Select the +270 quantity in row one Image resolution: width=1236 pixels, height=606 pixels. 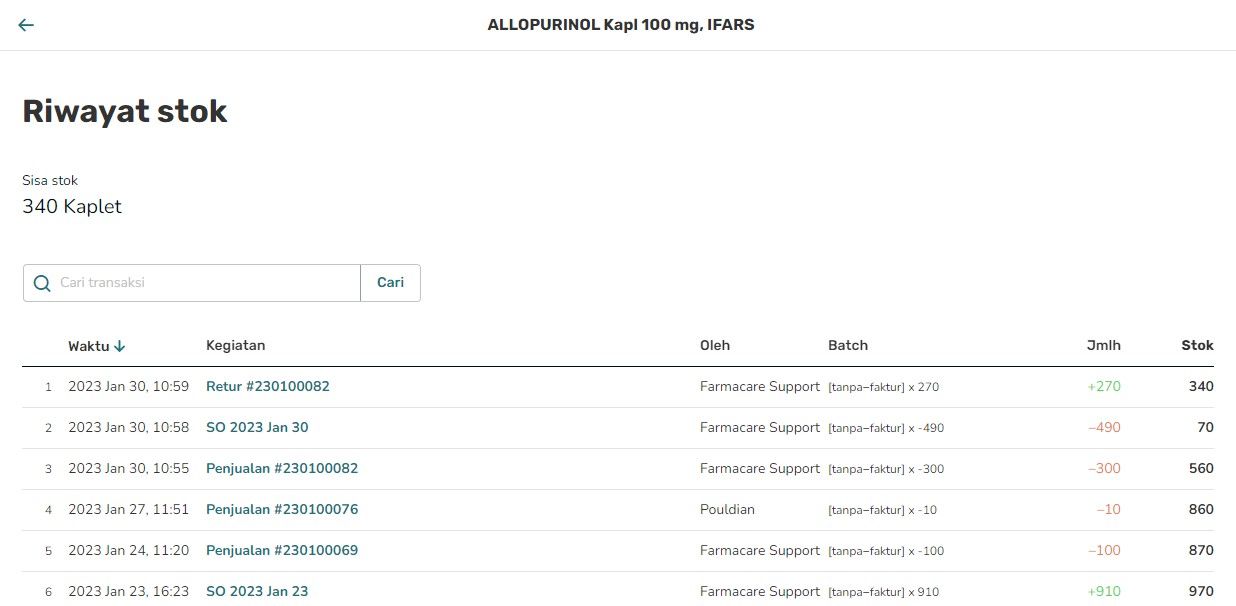click(1104, 386)
